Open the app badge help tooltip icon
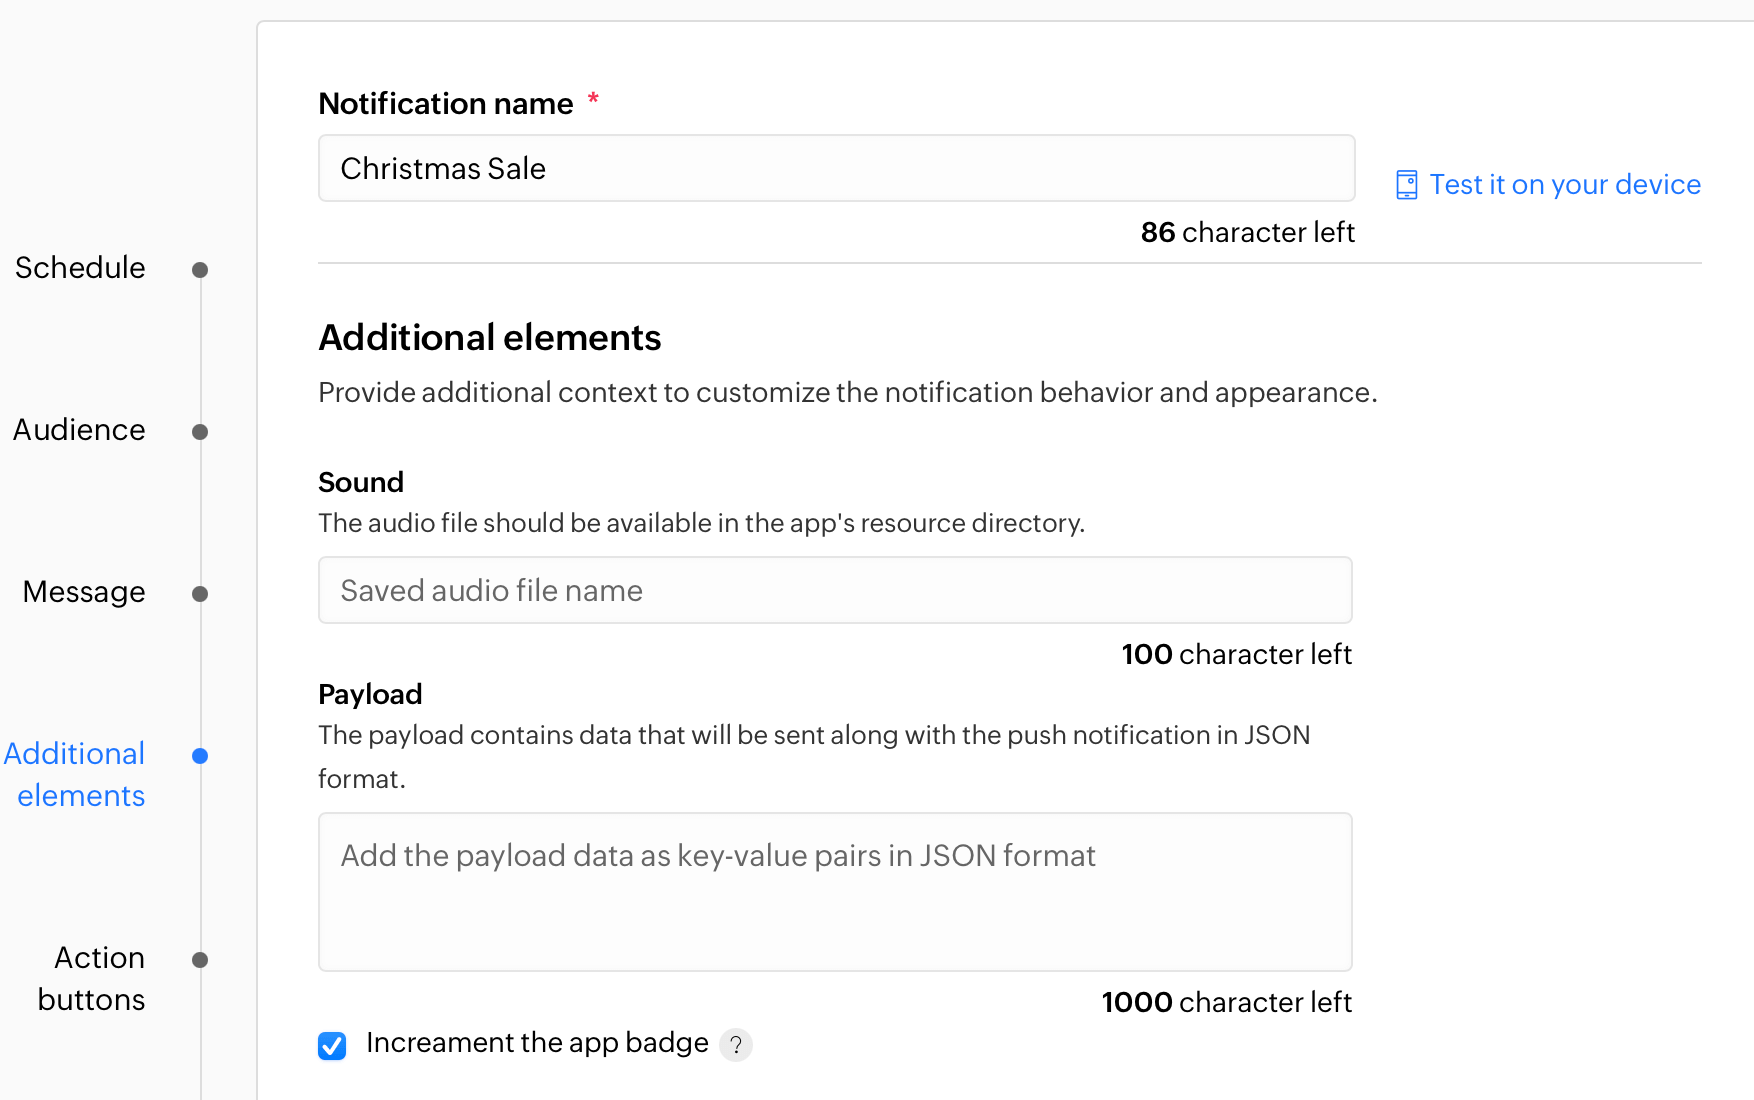 click(736, 1045)
